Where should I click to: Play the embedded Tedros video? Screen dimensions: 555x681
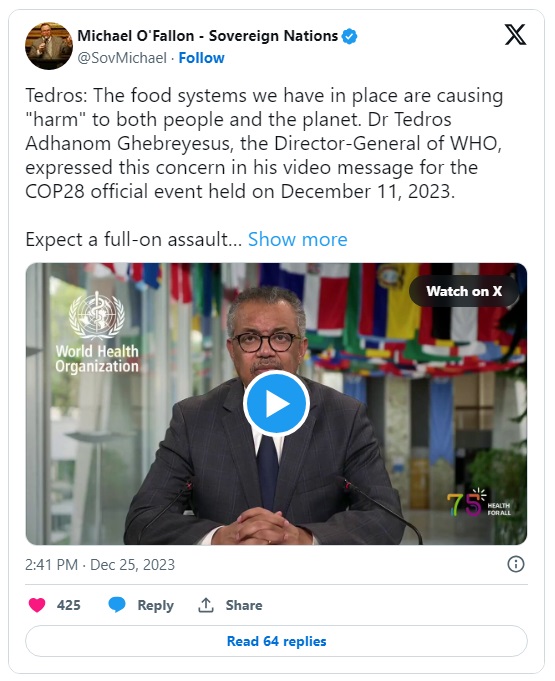coord(276,403)
